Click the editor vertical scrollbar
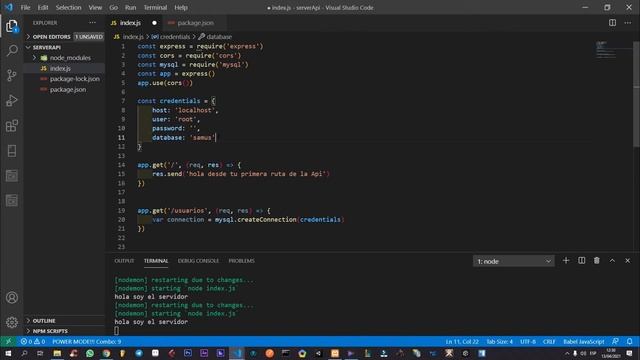 tap(636, 94)
